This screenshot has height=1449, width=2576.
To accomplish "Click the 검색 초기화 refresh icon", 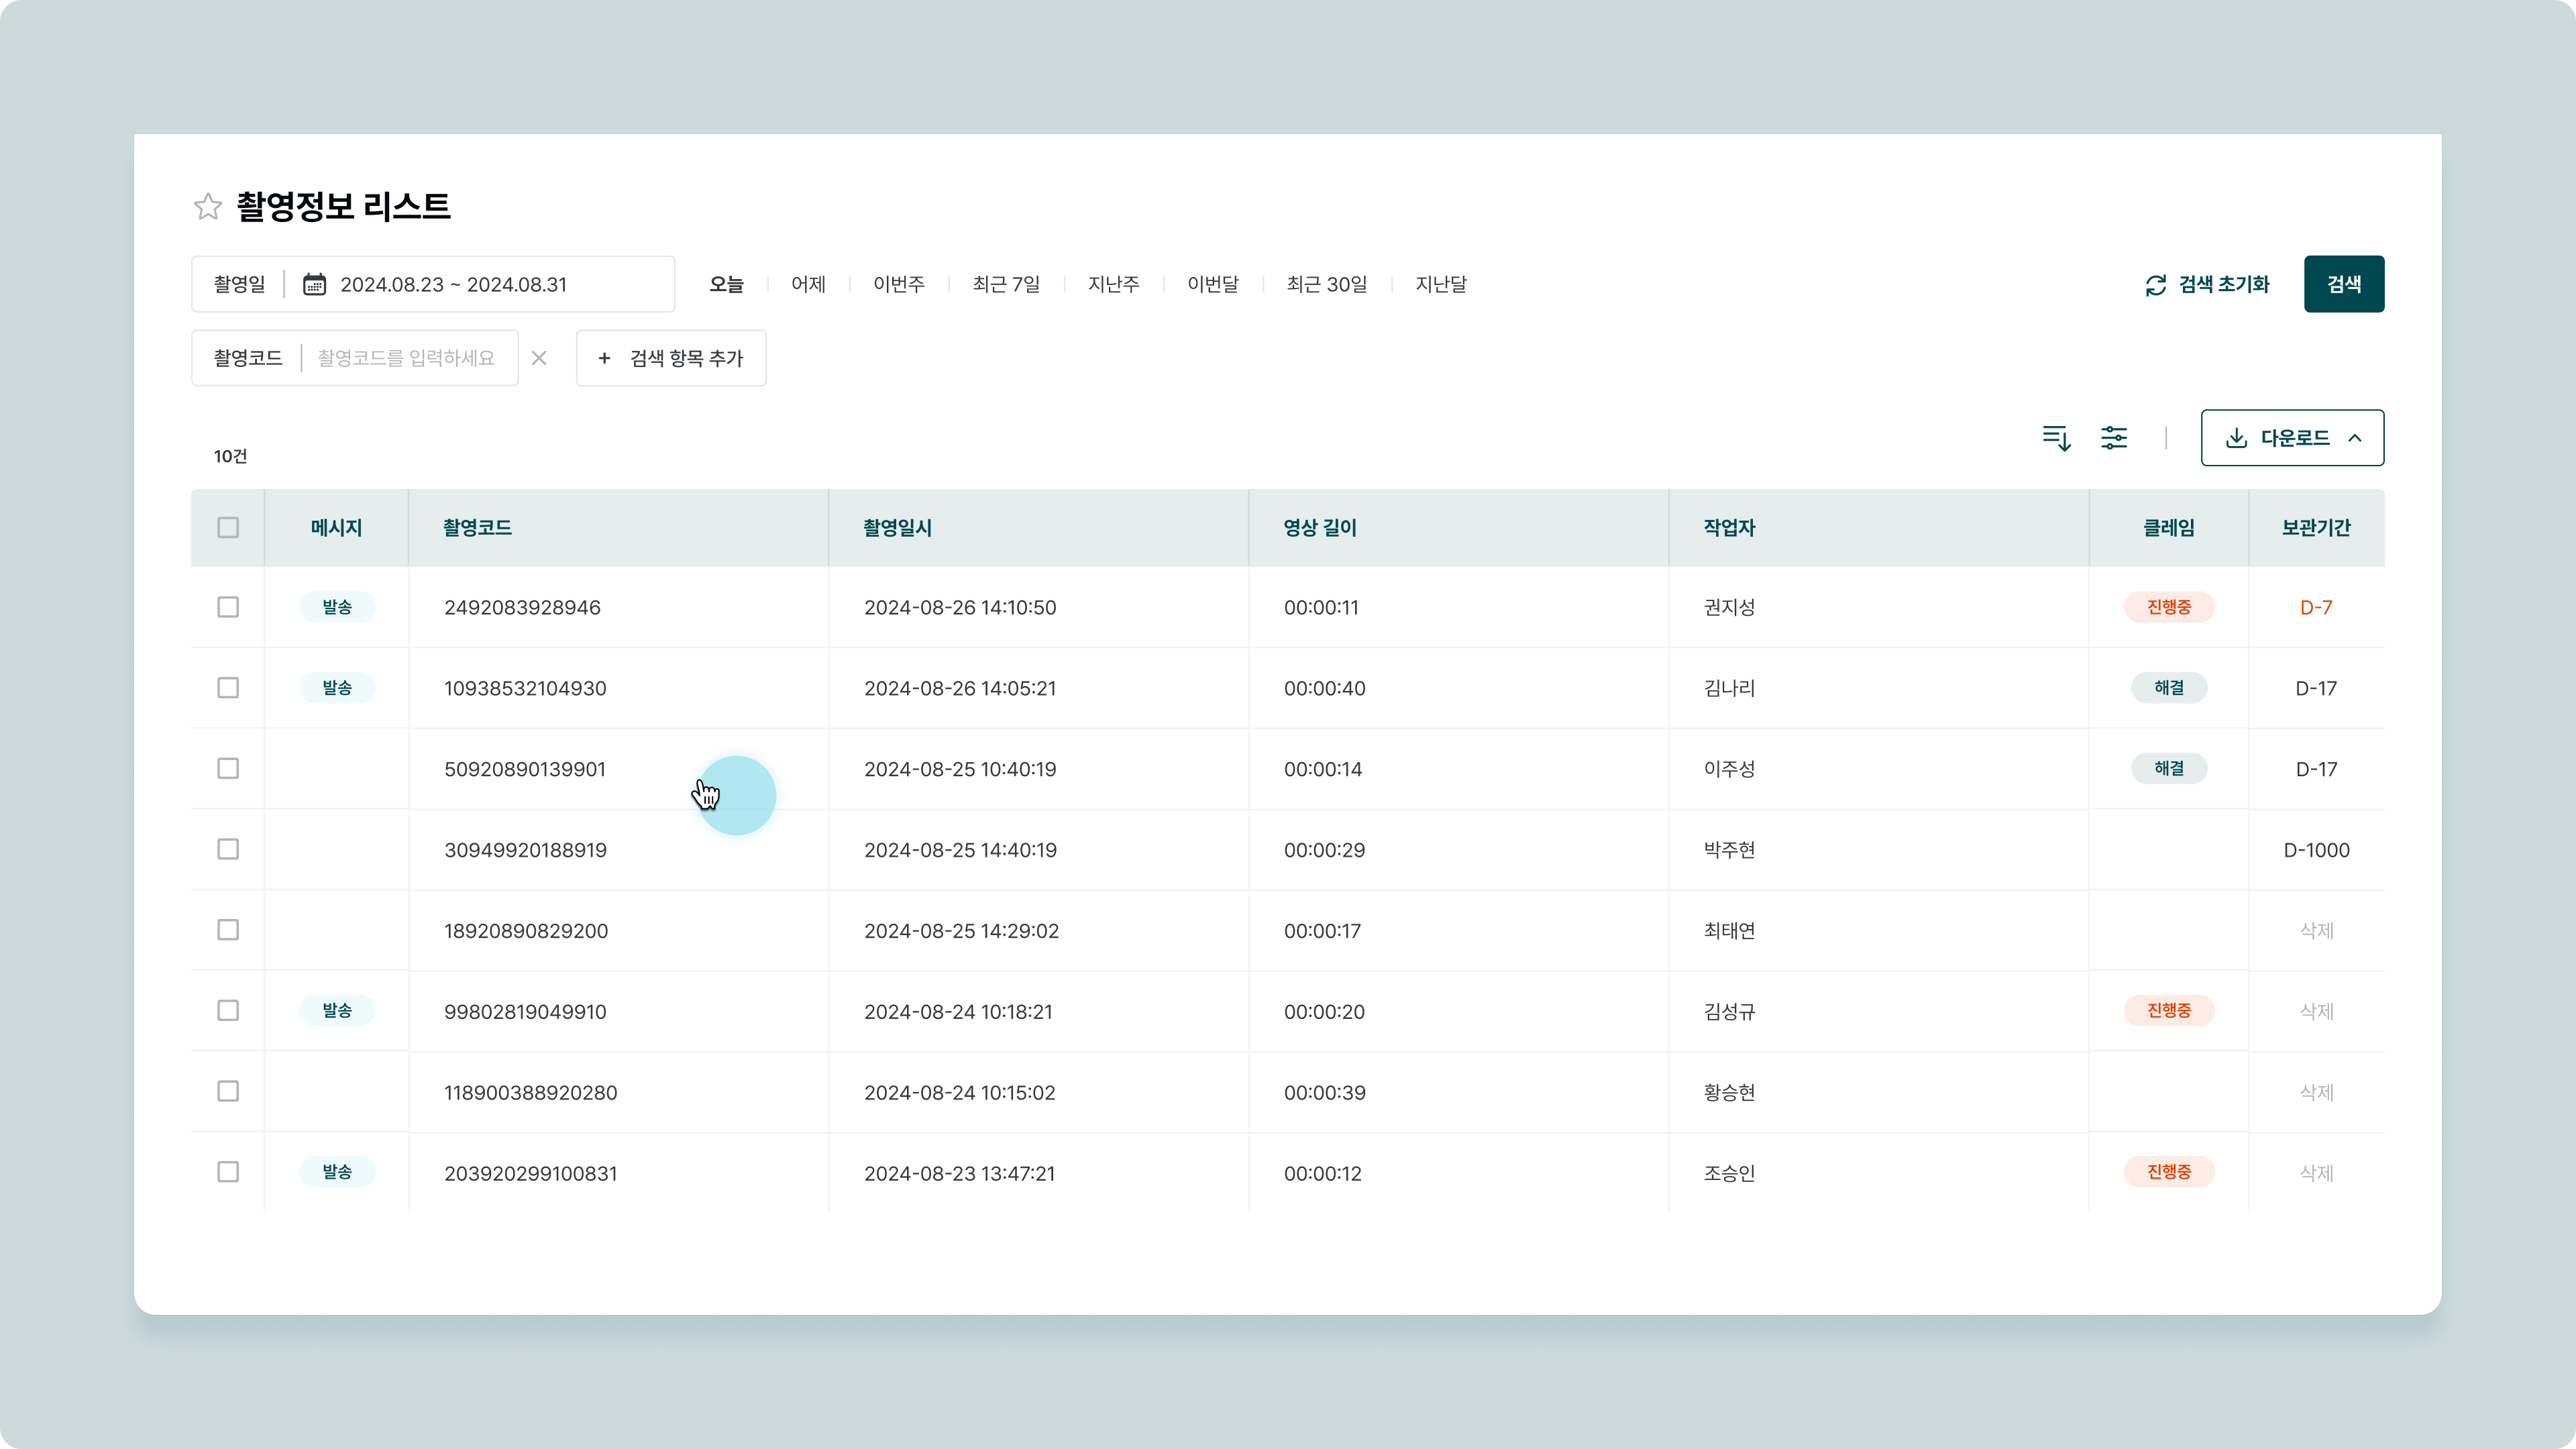I will coord(2155,285).
